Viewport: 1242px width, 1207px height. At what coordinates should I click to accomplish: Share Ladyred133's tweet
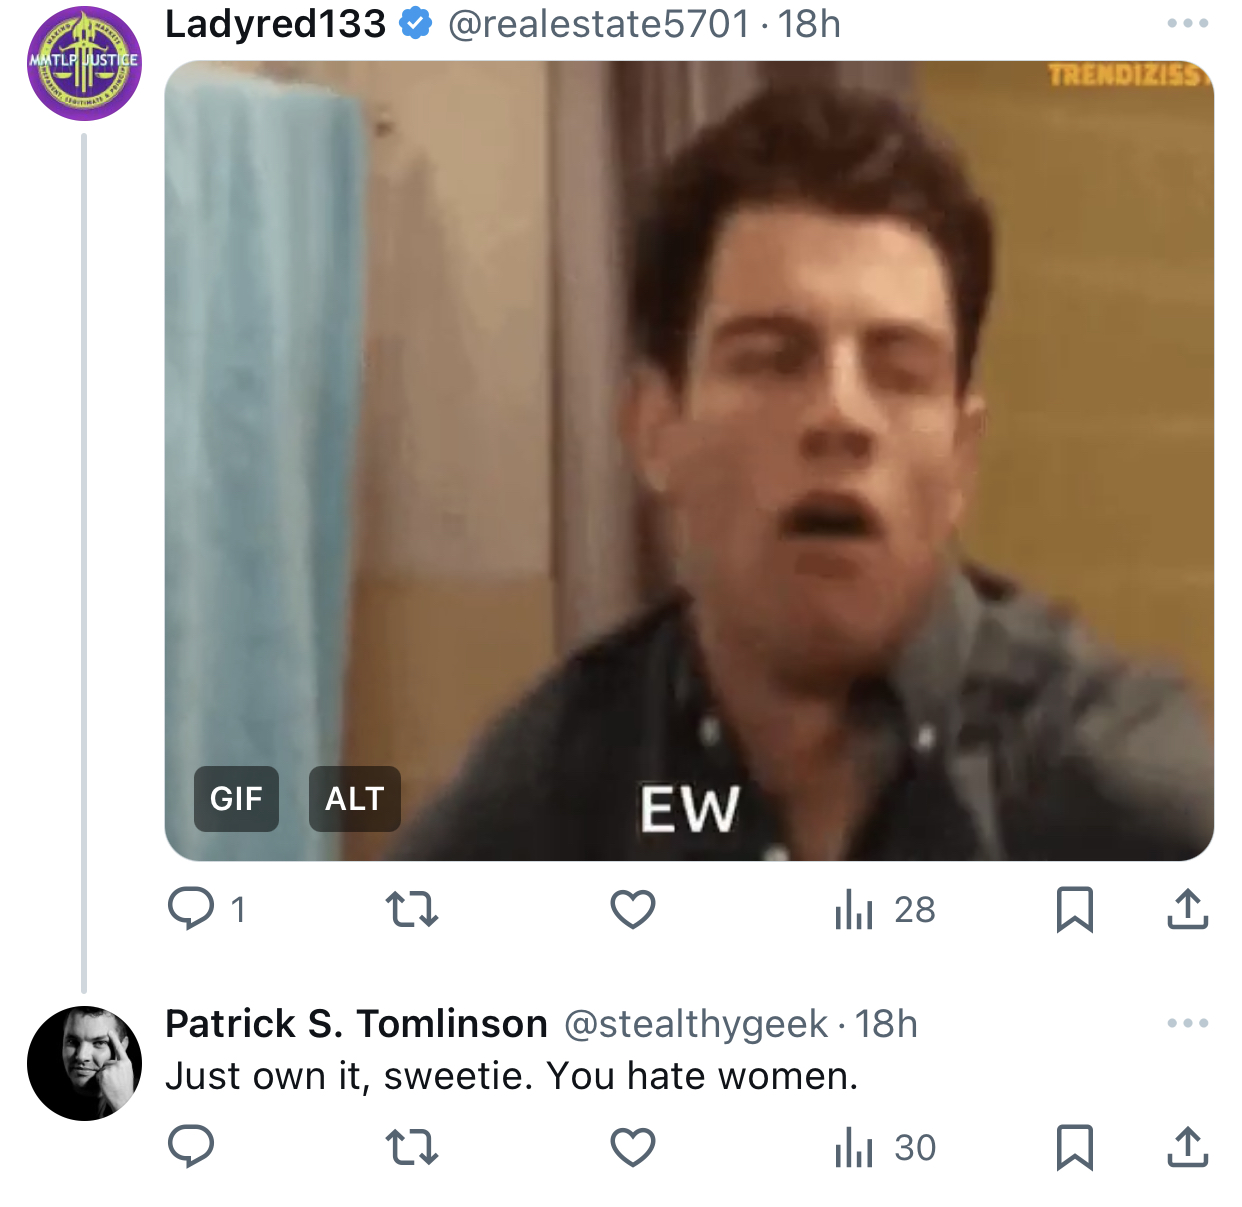point(1188,909)
